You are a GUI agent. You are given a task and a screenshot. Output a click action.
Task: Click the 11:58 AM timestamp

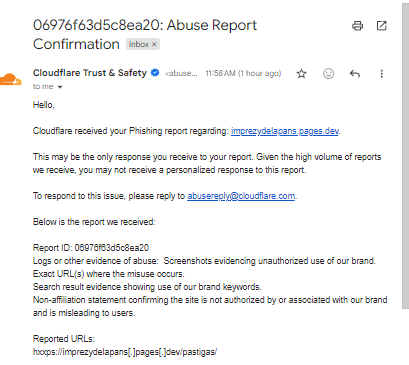click(243, 73)
